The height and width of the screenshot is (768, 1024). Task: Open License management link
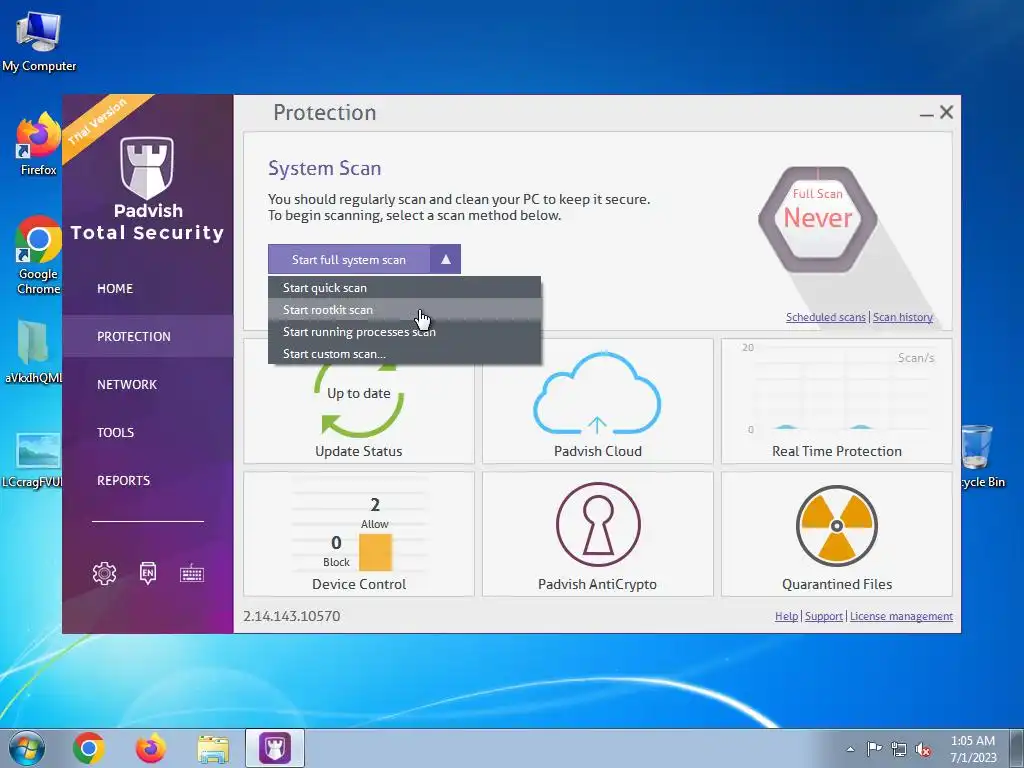click(x=901, y=616)
